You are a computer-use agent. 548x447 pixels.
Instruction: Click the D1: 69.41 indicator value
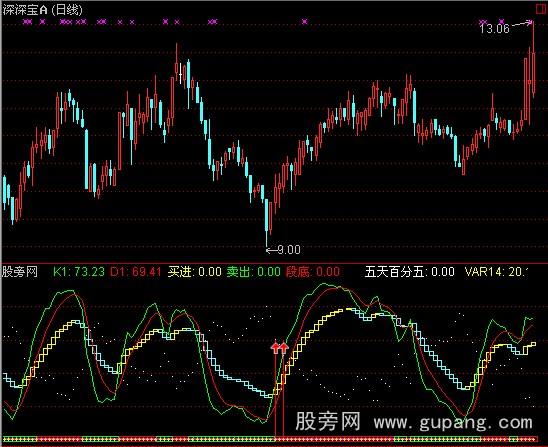[136, 272]
